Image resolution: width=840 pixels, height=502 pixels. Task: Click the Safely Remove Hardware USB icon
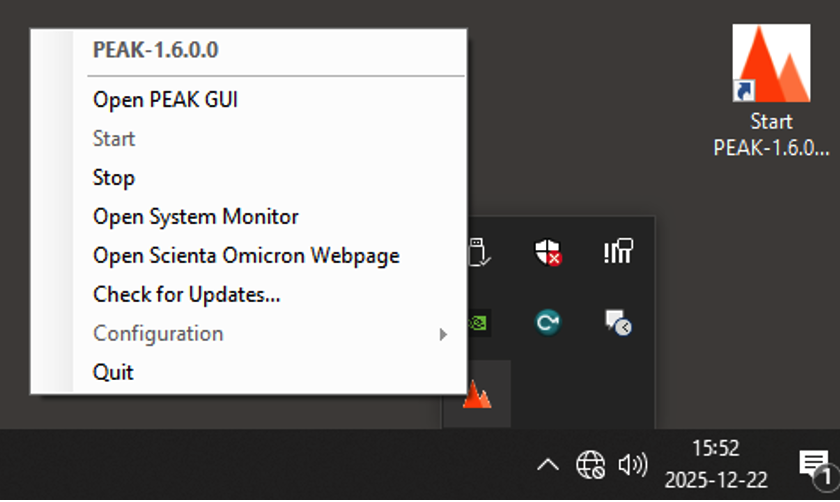pyautogui.click(x=479, y=252)
